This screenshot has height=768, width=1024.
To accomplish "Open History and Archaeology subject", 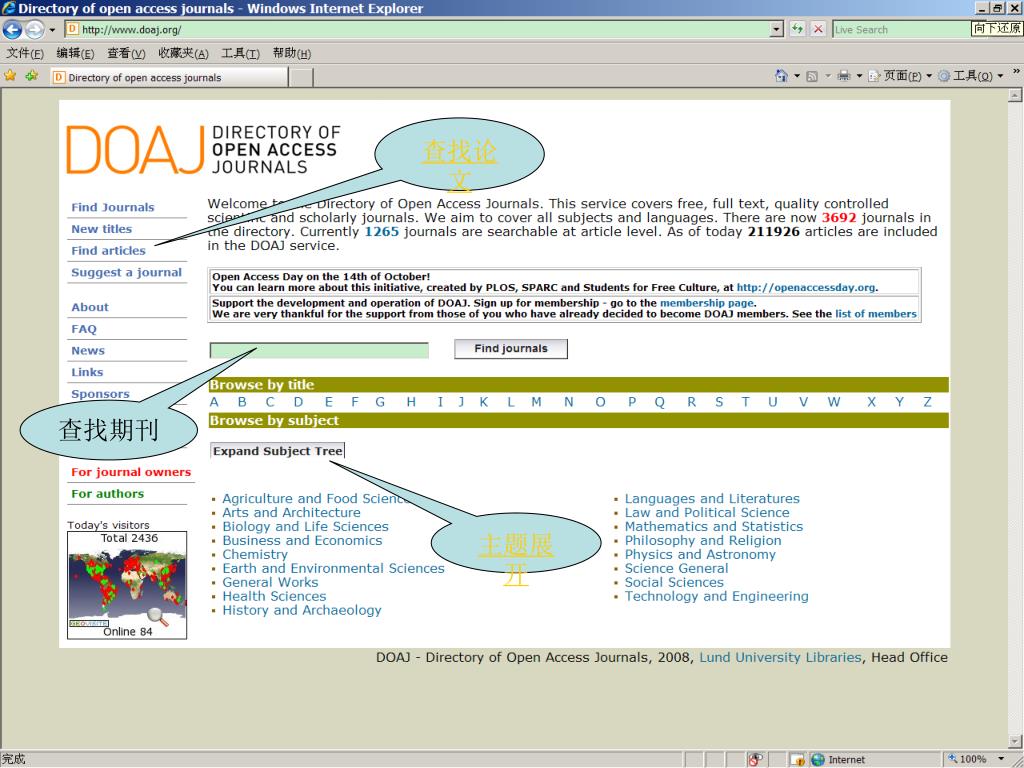I will point(302,610).
